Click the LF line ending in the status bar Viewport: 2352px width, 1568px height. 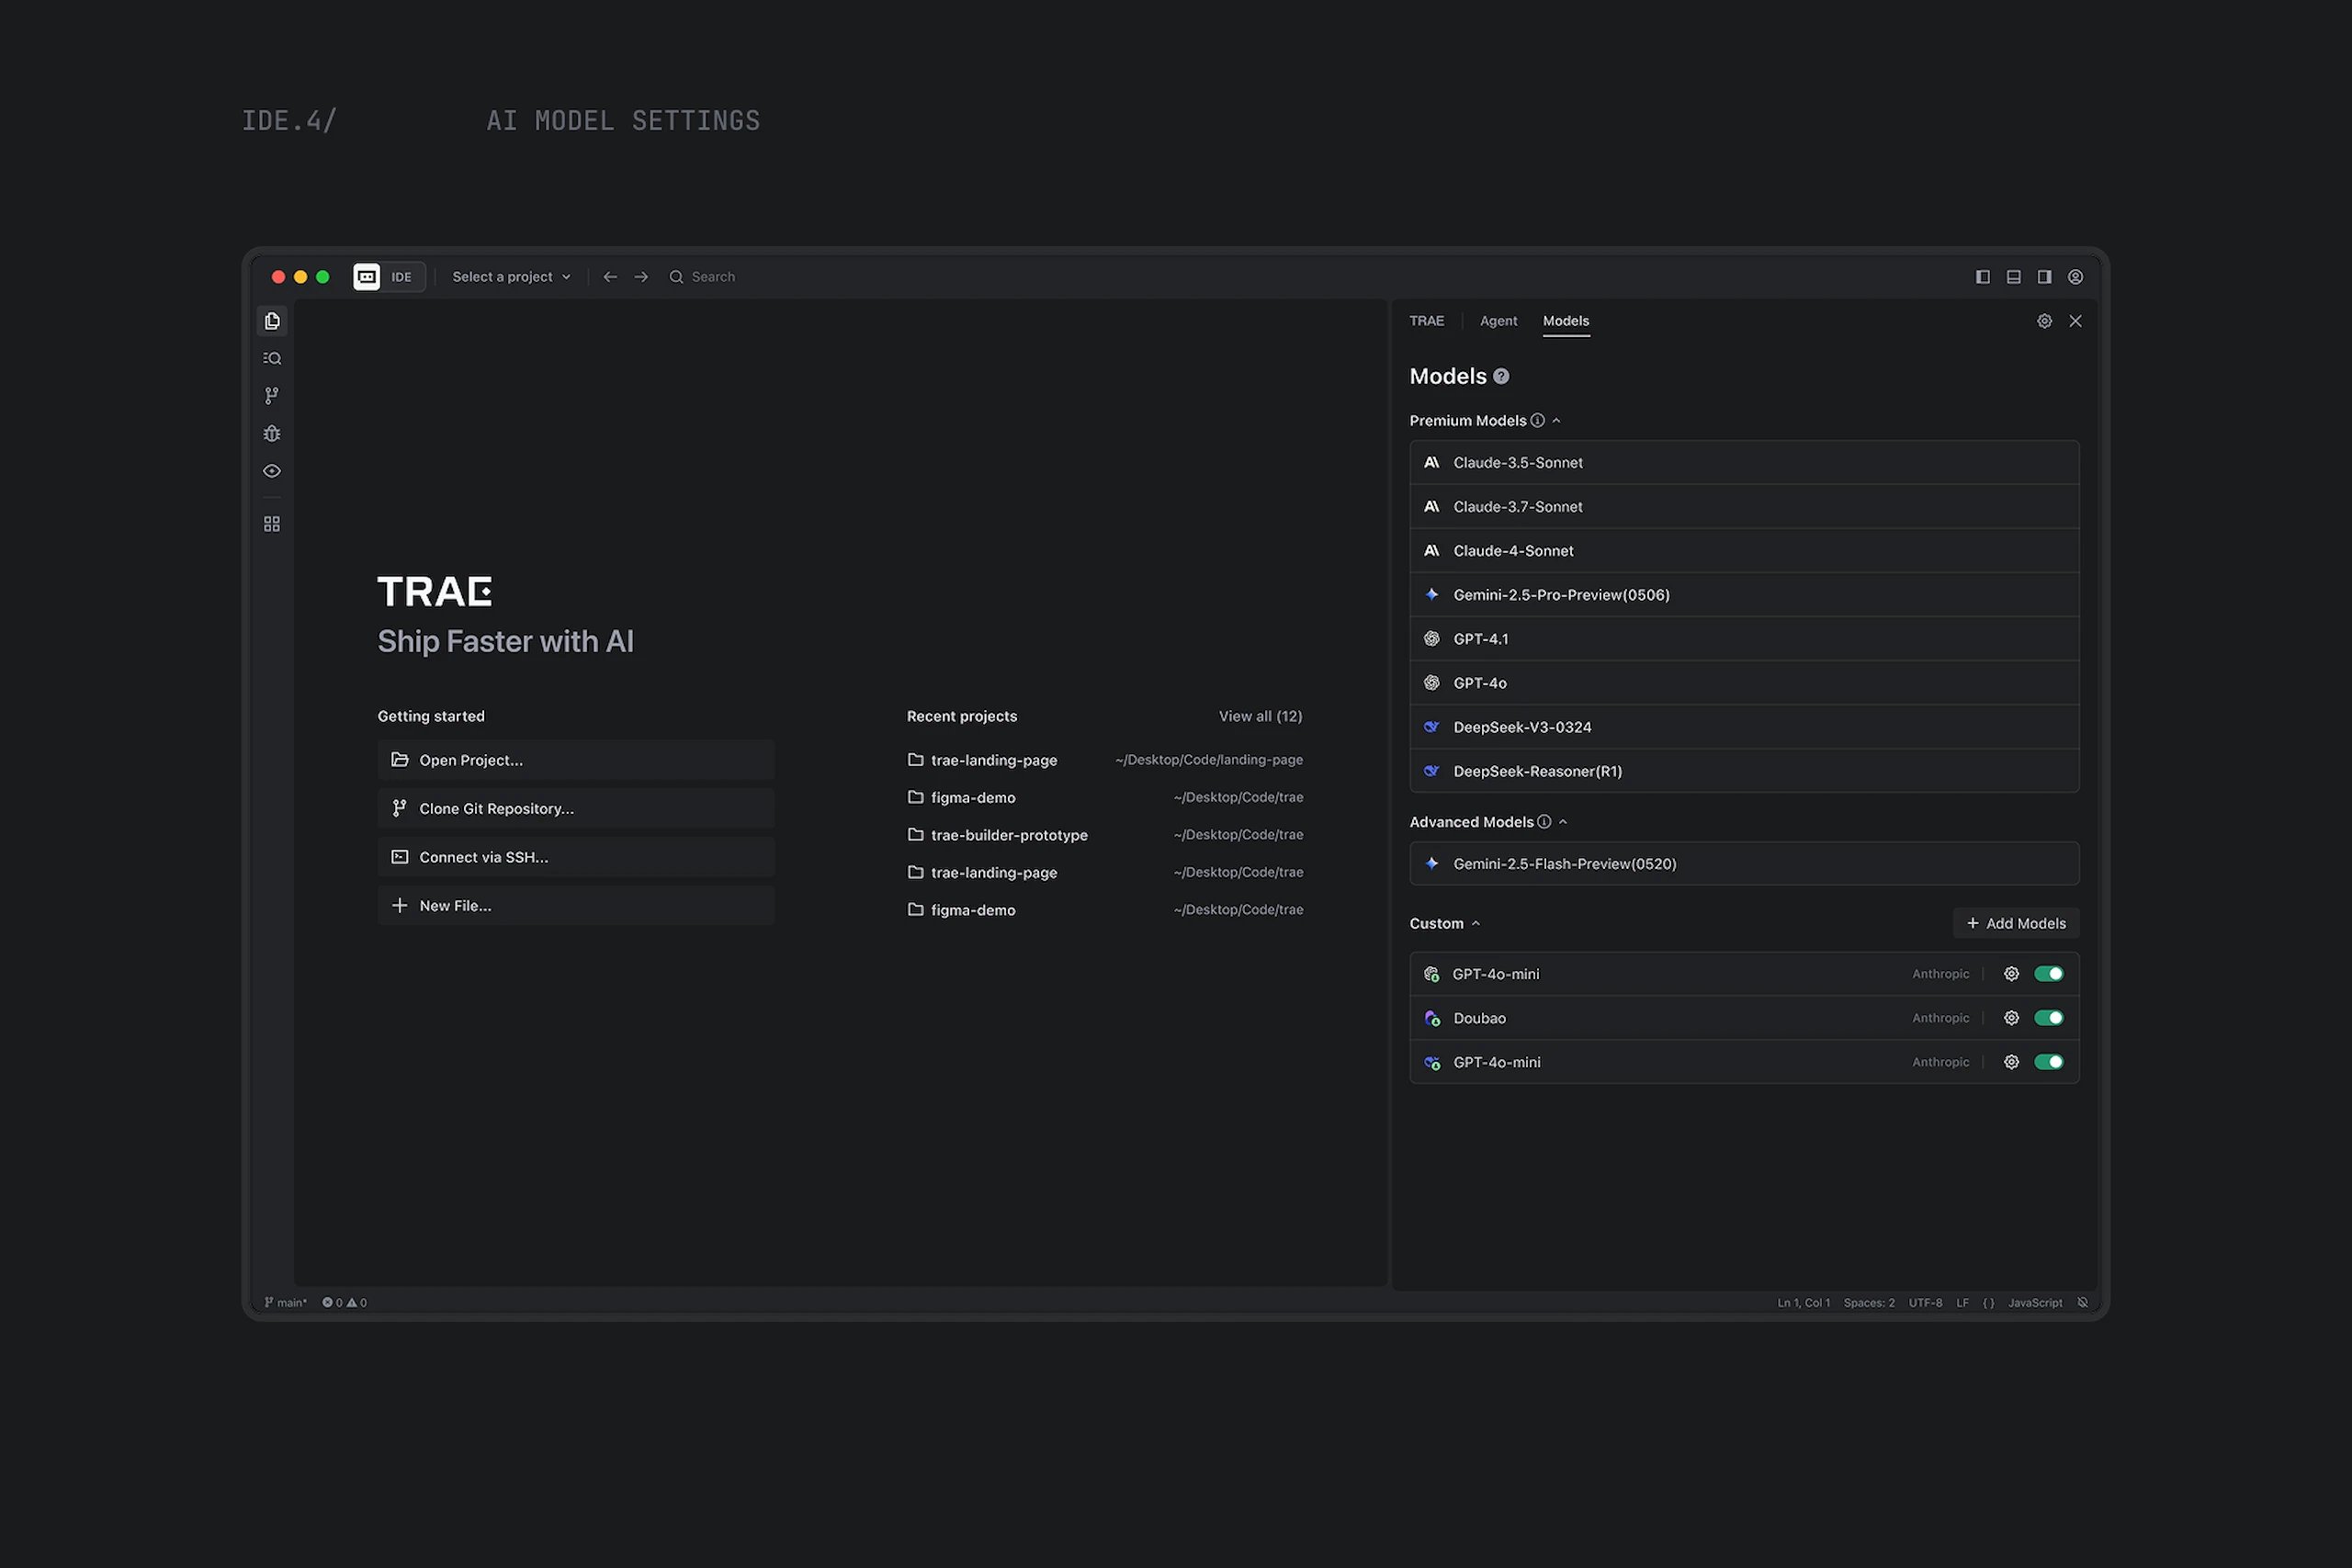coord(1962,1303)
